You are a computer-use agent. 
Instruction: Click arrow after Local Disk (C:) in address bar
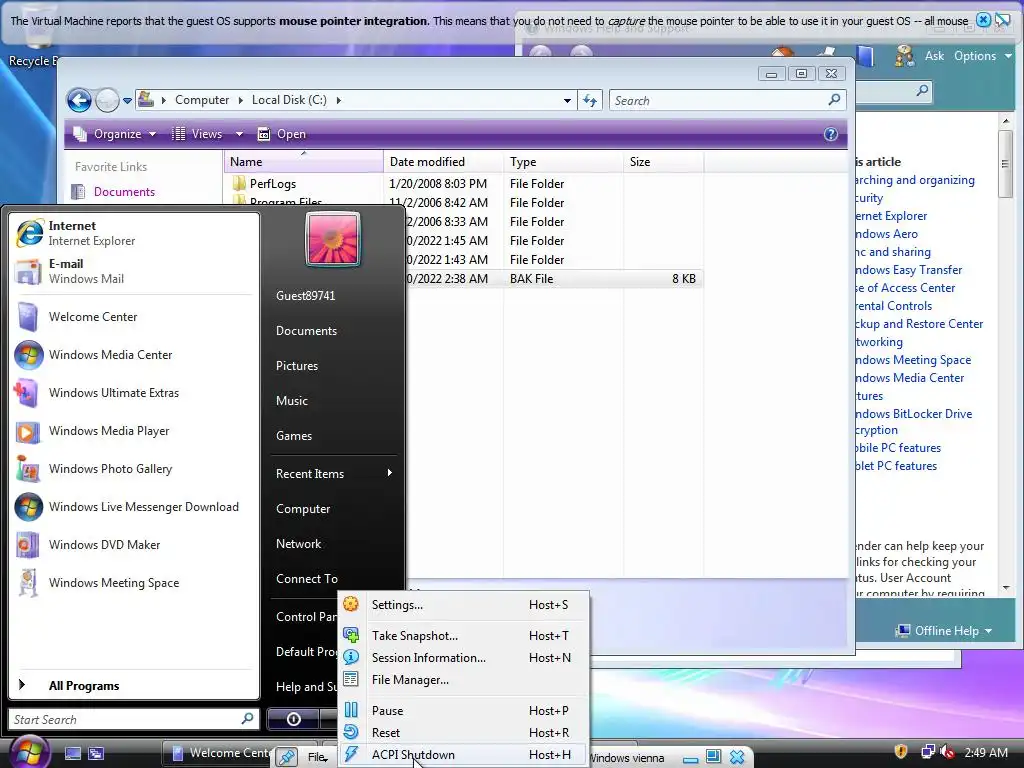(x=338, y=101)
